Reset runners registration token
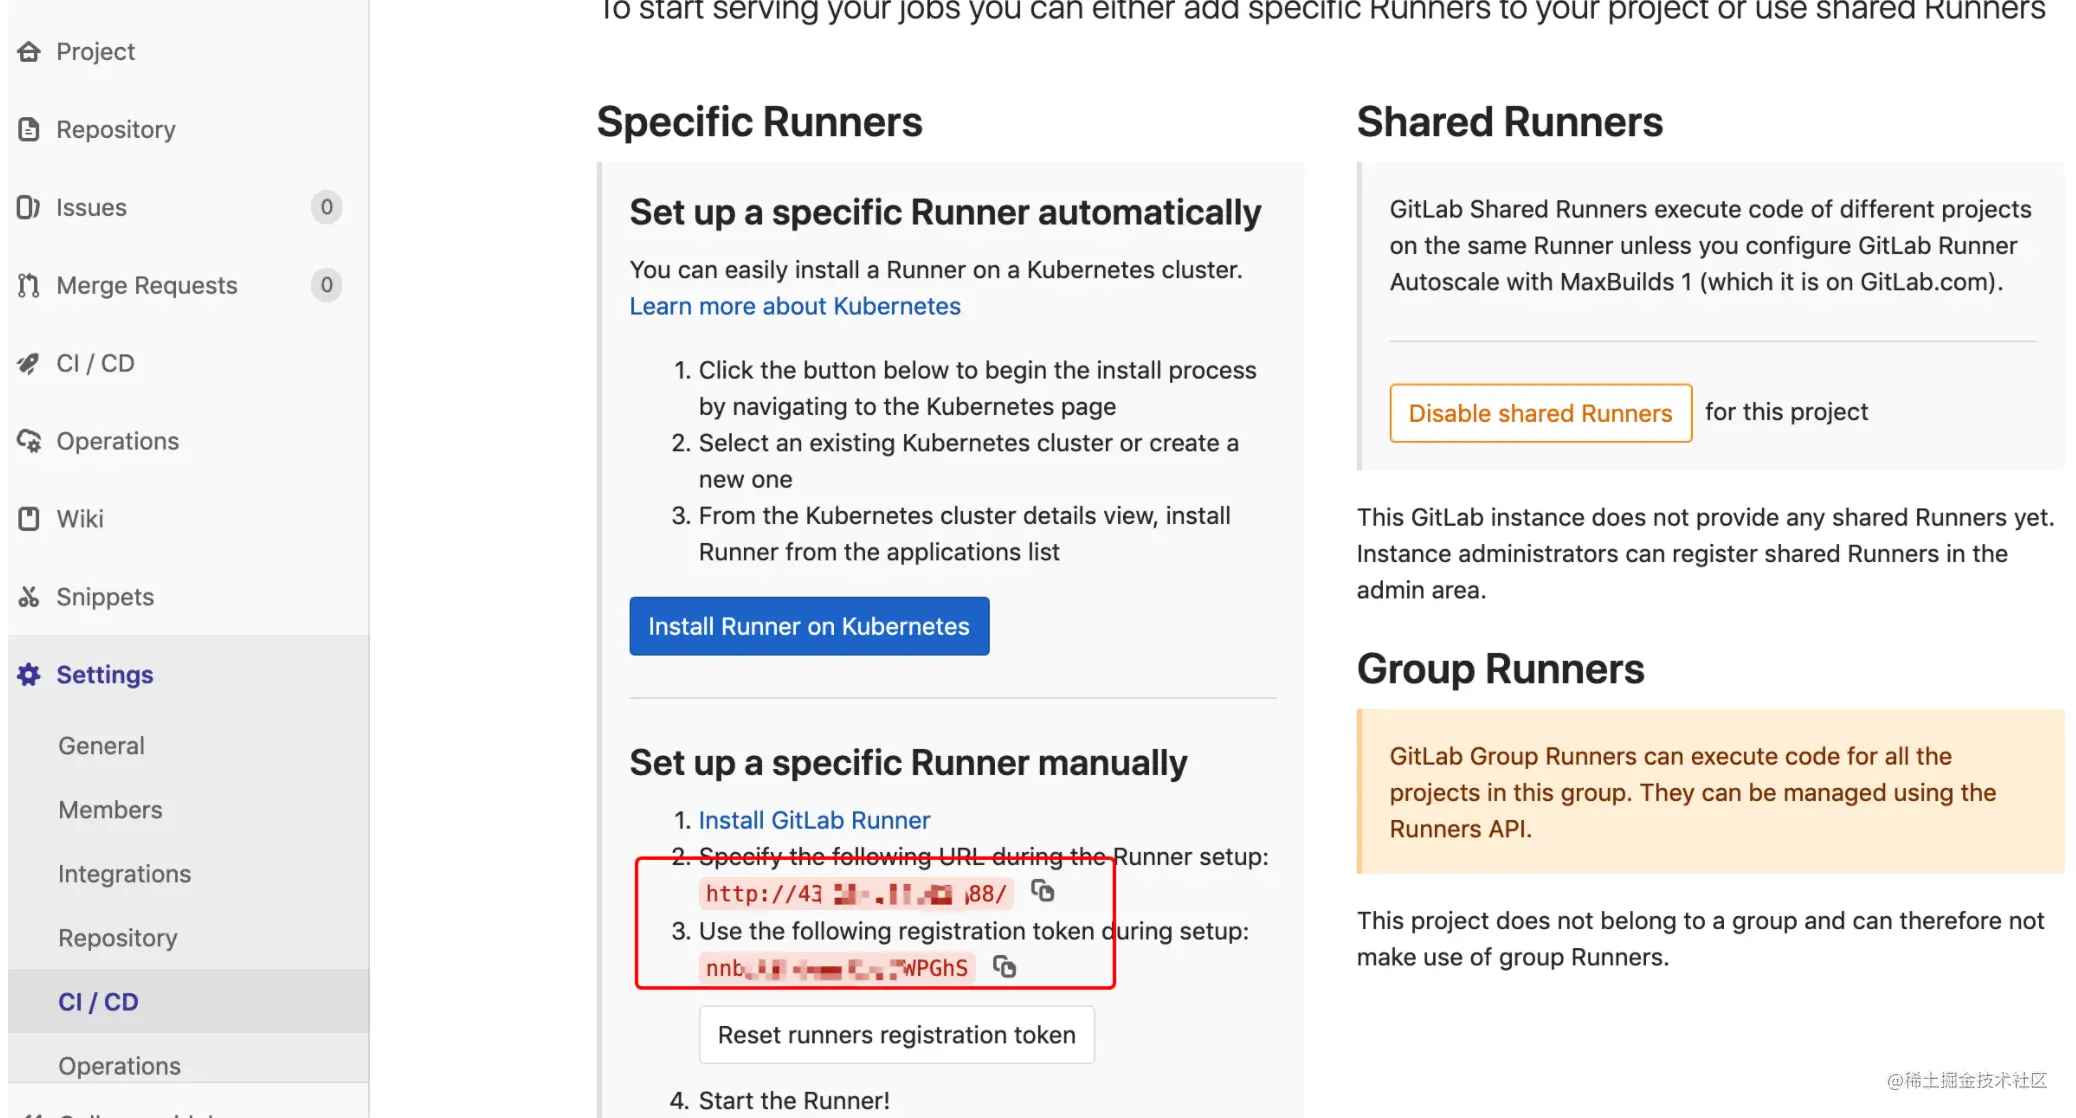 pos(896,1034)
